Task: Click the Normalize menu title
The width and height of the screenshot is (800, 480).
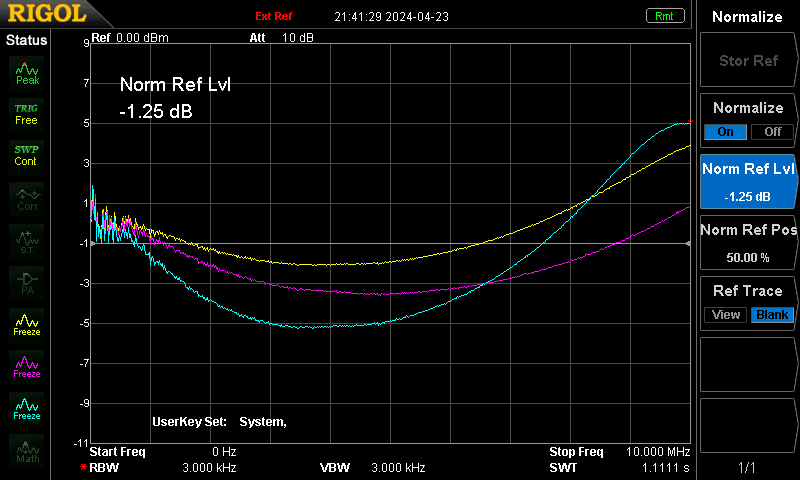Action: [747, 17]
